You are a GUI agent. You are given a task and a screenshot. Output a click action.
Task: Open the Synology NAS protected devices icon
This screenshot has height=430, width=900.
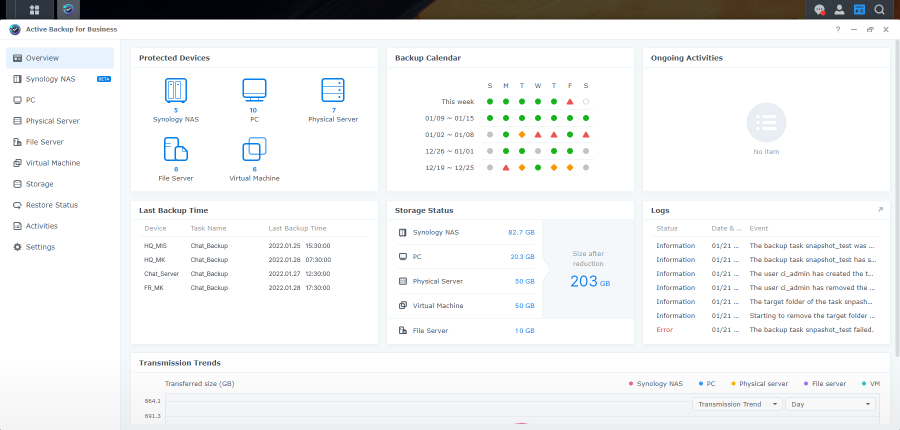pos(176,91)
